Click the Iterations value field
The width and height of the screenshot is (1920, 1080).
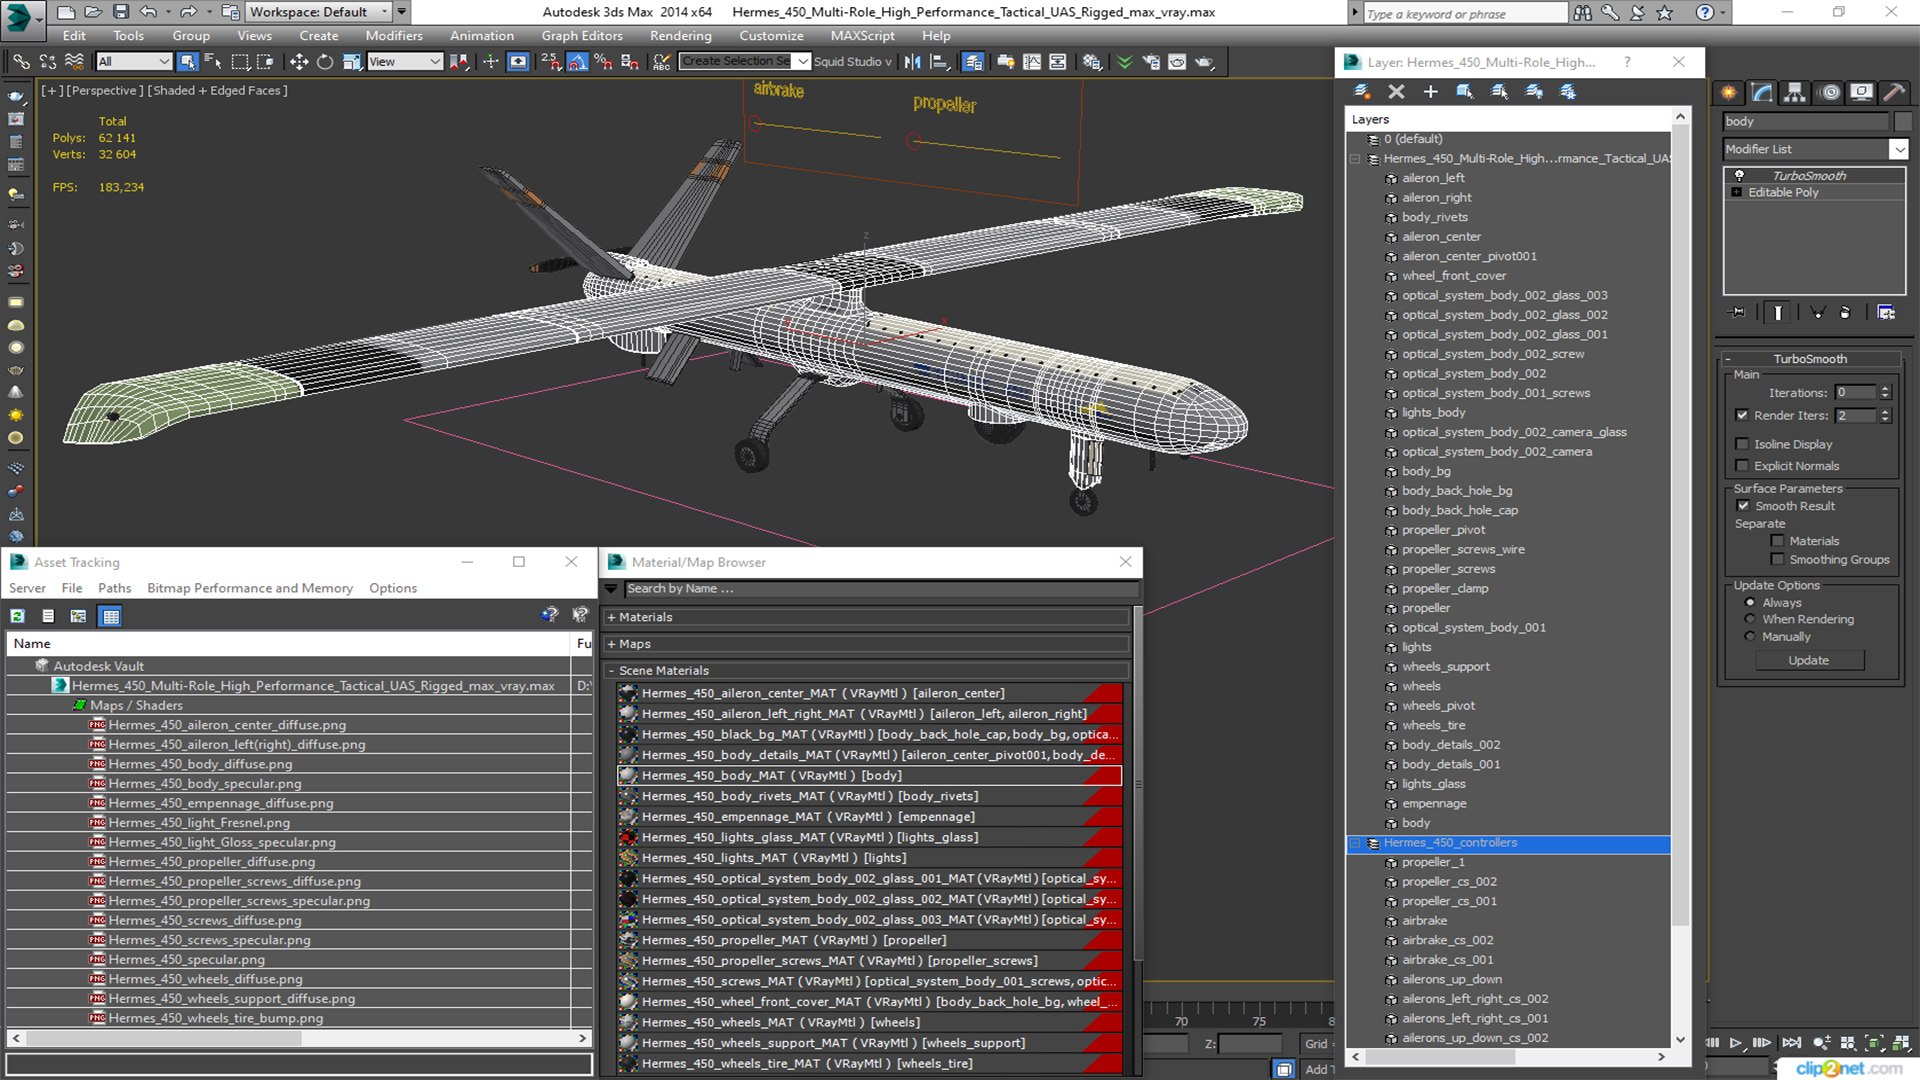(1856, 393)
